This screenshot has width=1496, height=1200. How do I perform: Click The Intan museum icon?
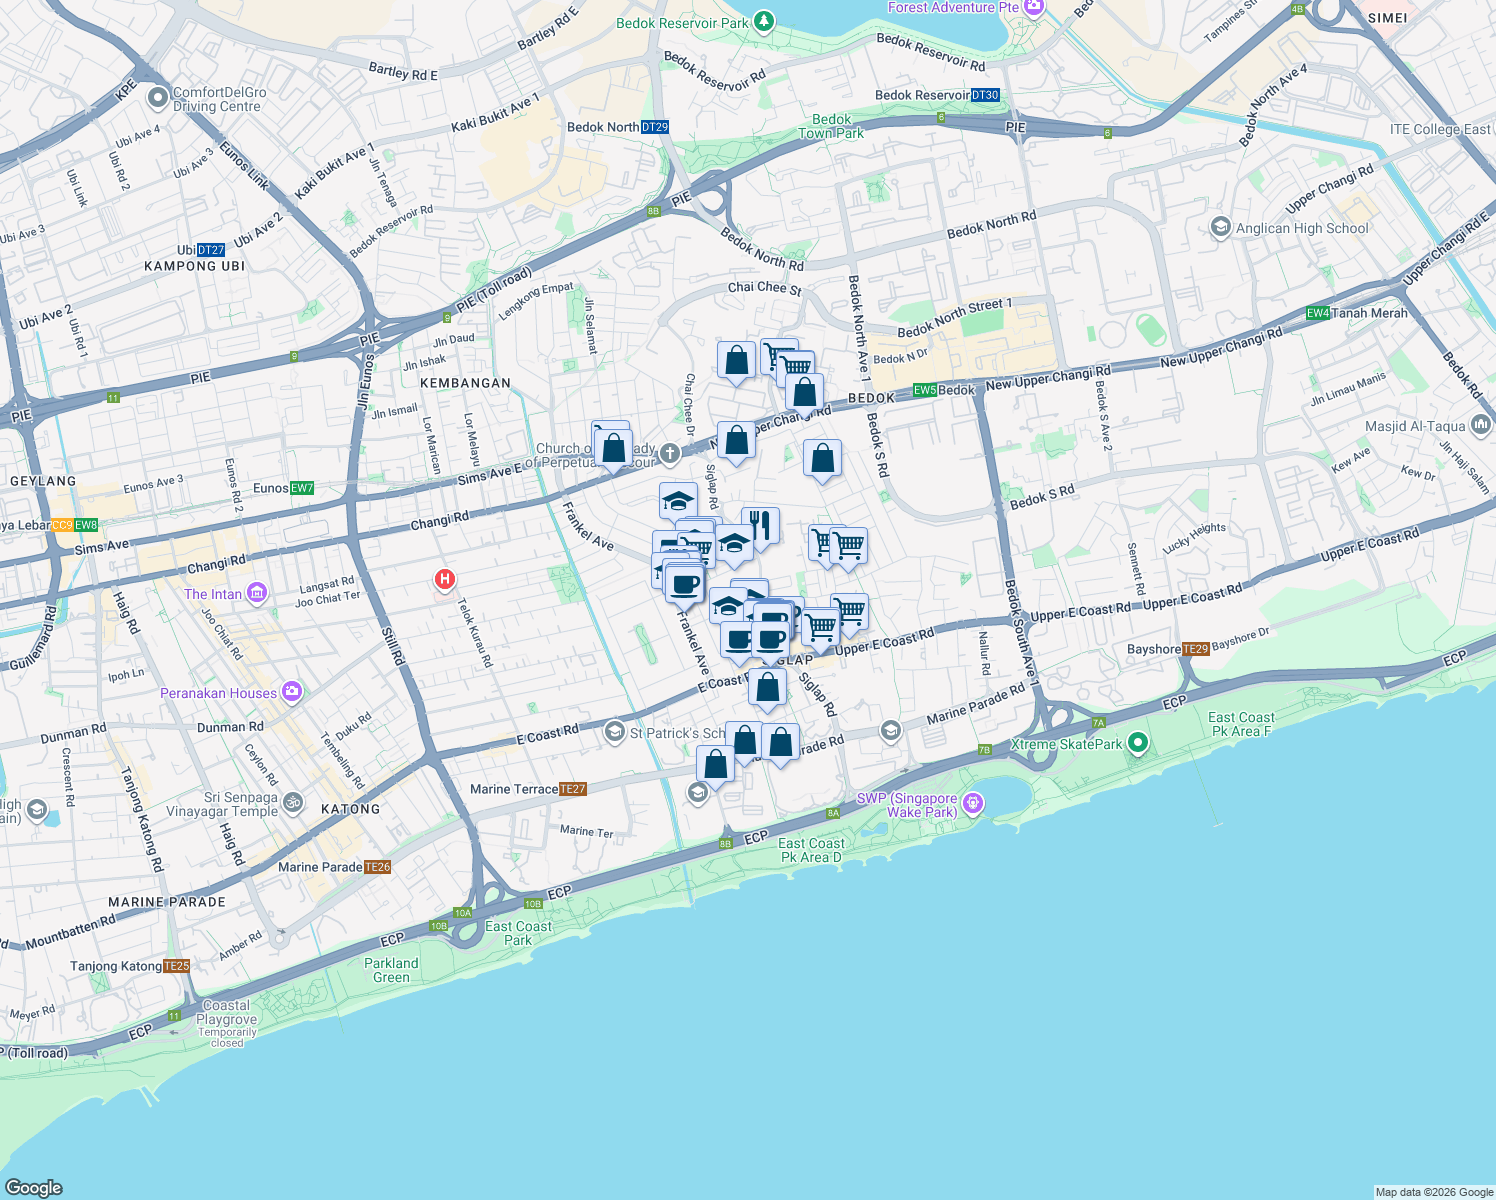[x=257, y=594]
